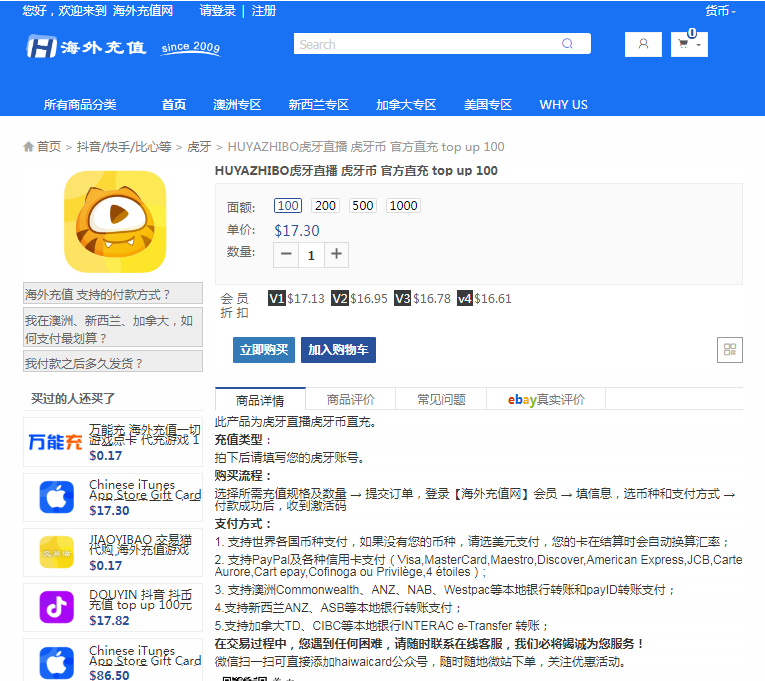Click the QR code icon

point(730,349)
